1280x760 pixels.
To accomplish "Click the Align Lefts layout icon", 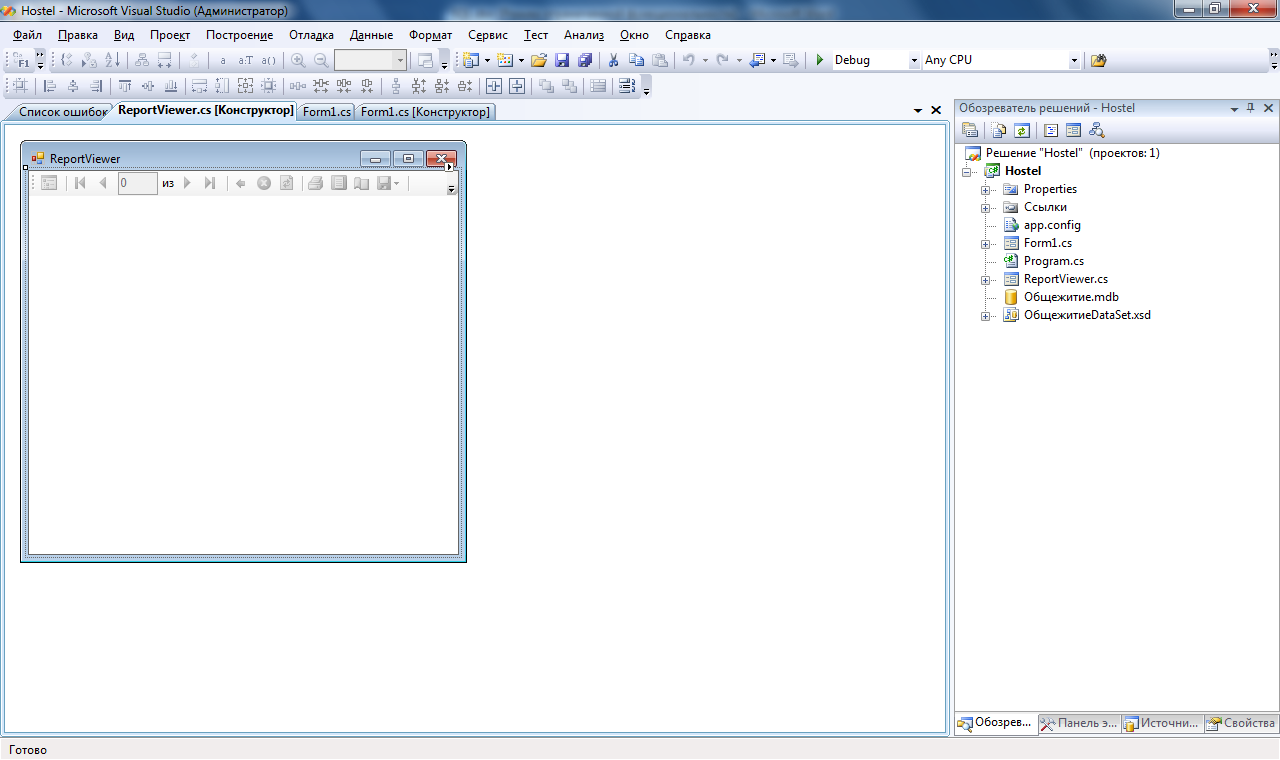I will click(x=50, y=86).
